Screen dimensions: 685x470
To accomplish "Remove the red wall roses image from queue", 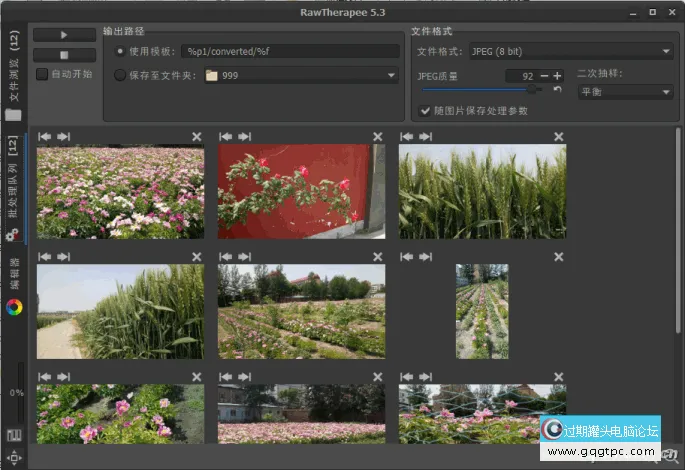I will [x=378, y=137].
